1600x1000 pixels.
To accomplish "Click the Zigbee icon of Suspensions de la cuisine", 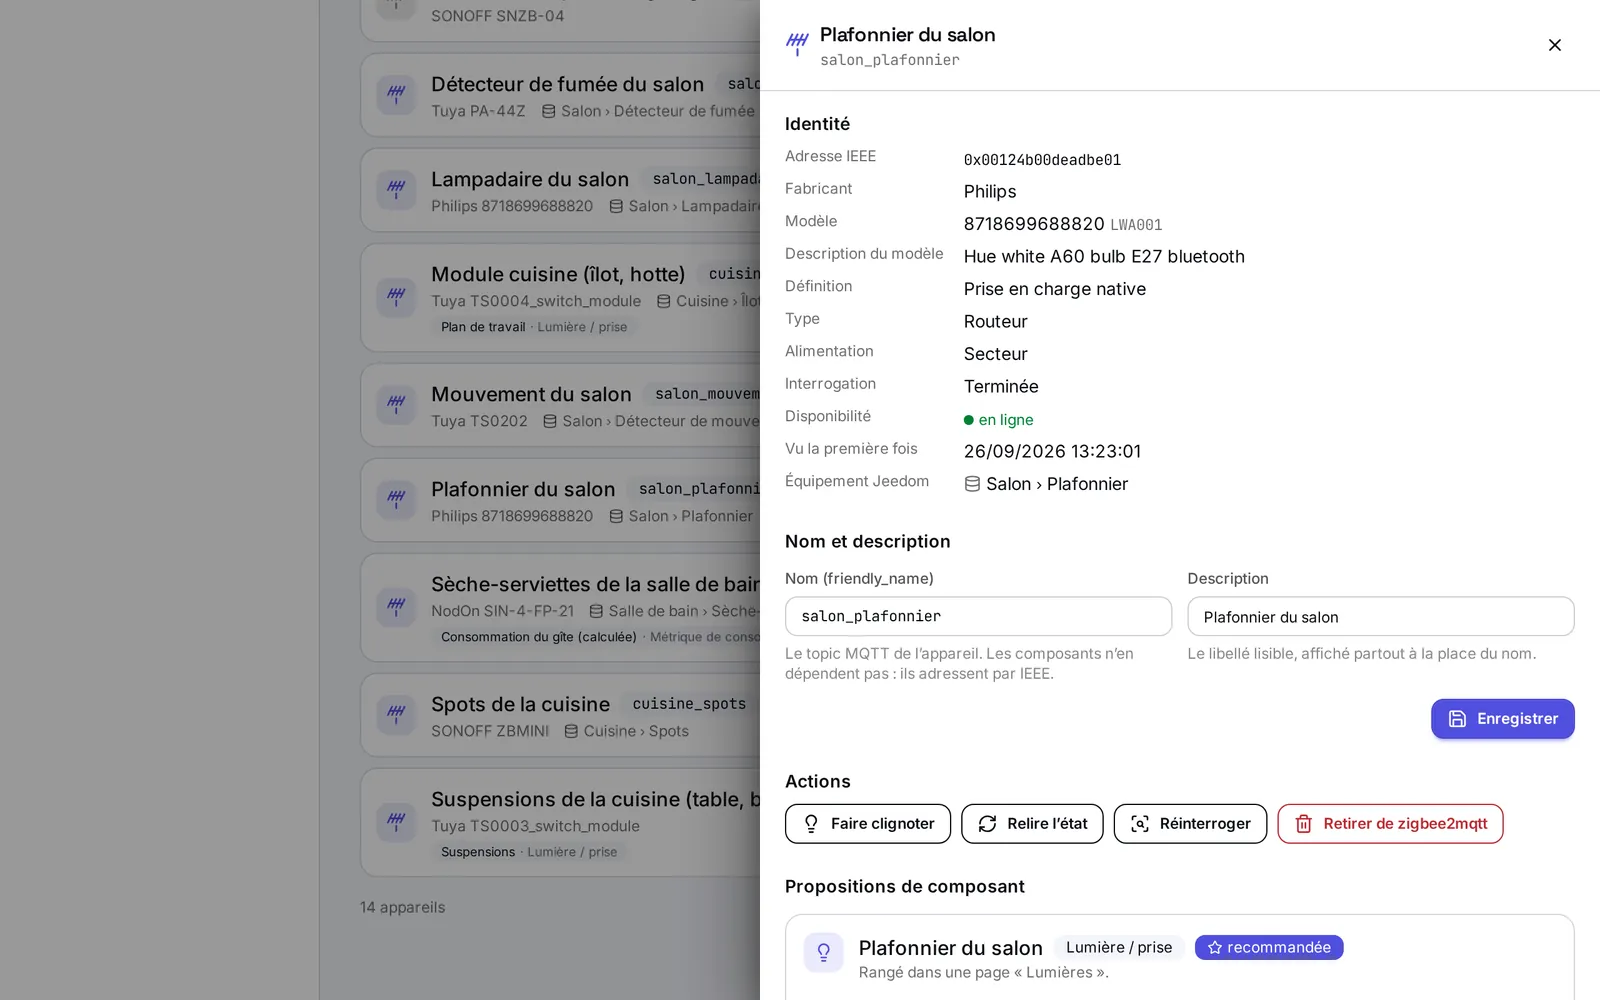I will coord(396,822).
